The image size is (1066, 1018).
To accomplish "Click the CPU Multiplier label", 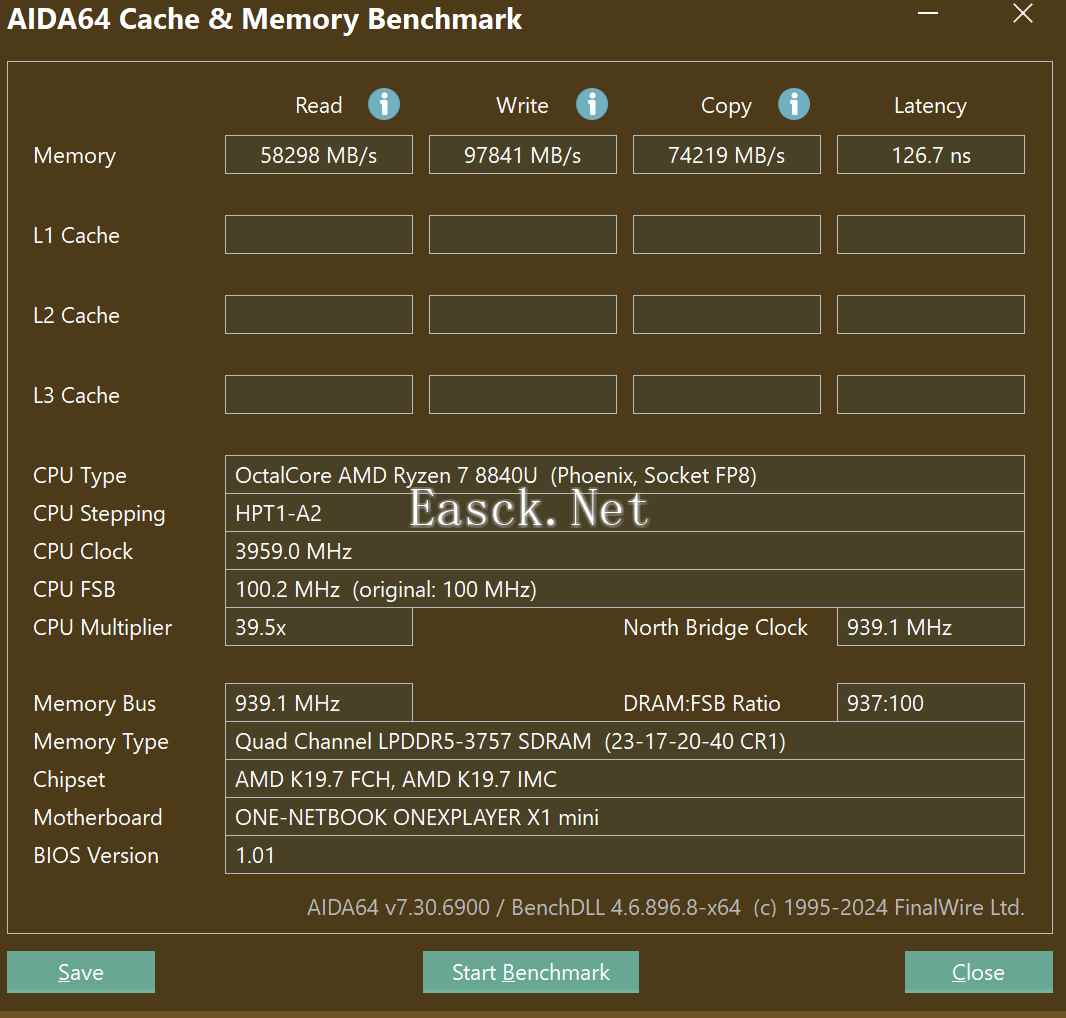I will tap(103, 628).
